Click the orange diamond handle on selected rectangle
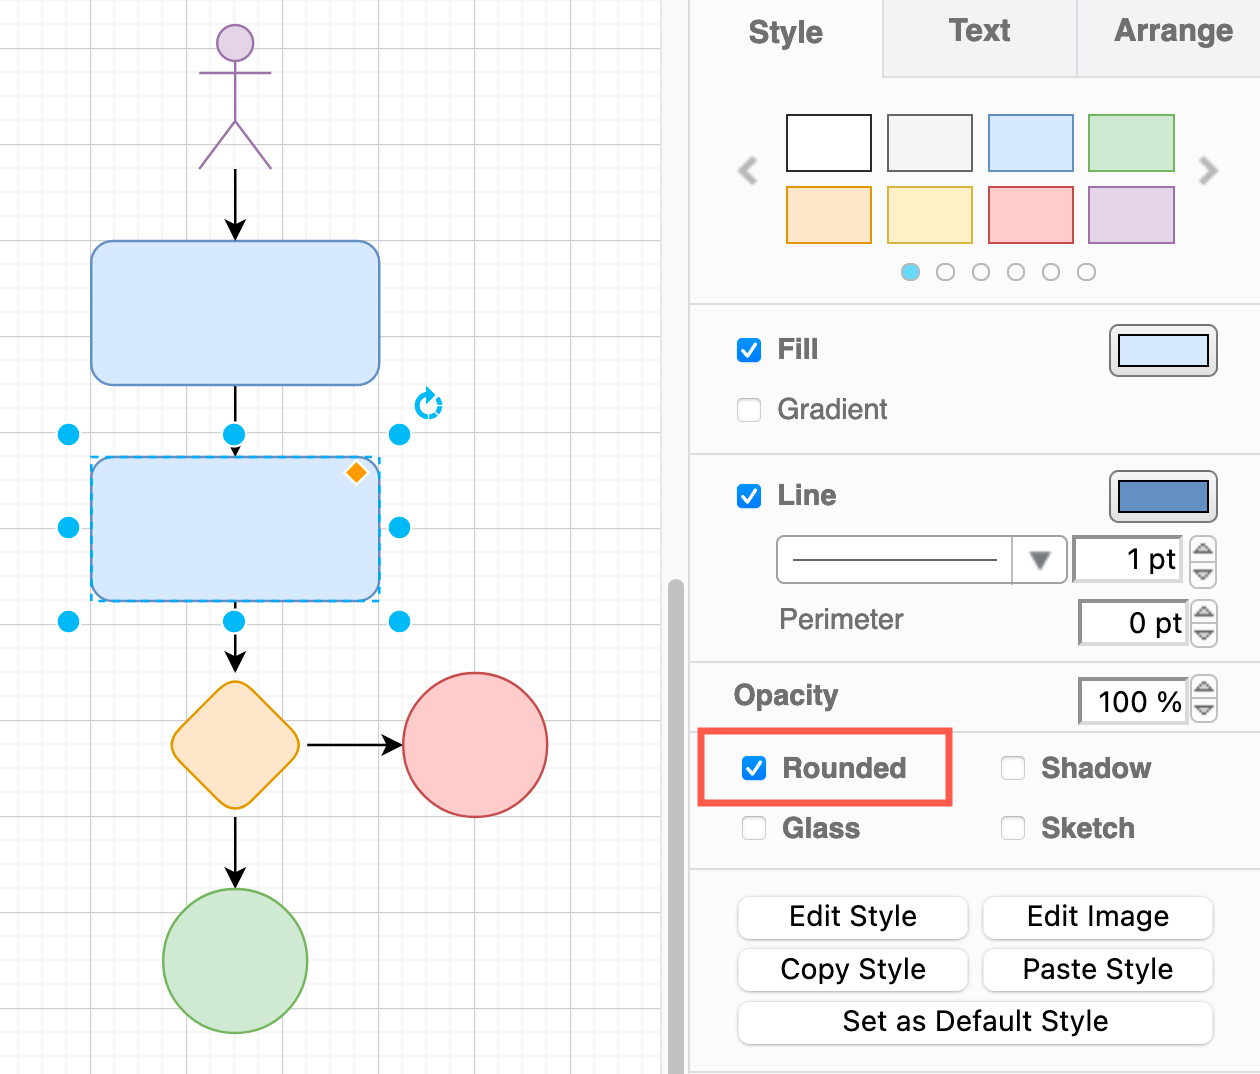 click(x=355, y=473)
